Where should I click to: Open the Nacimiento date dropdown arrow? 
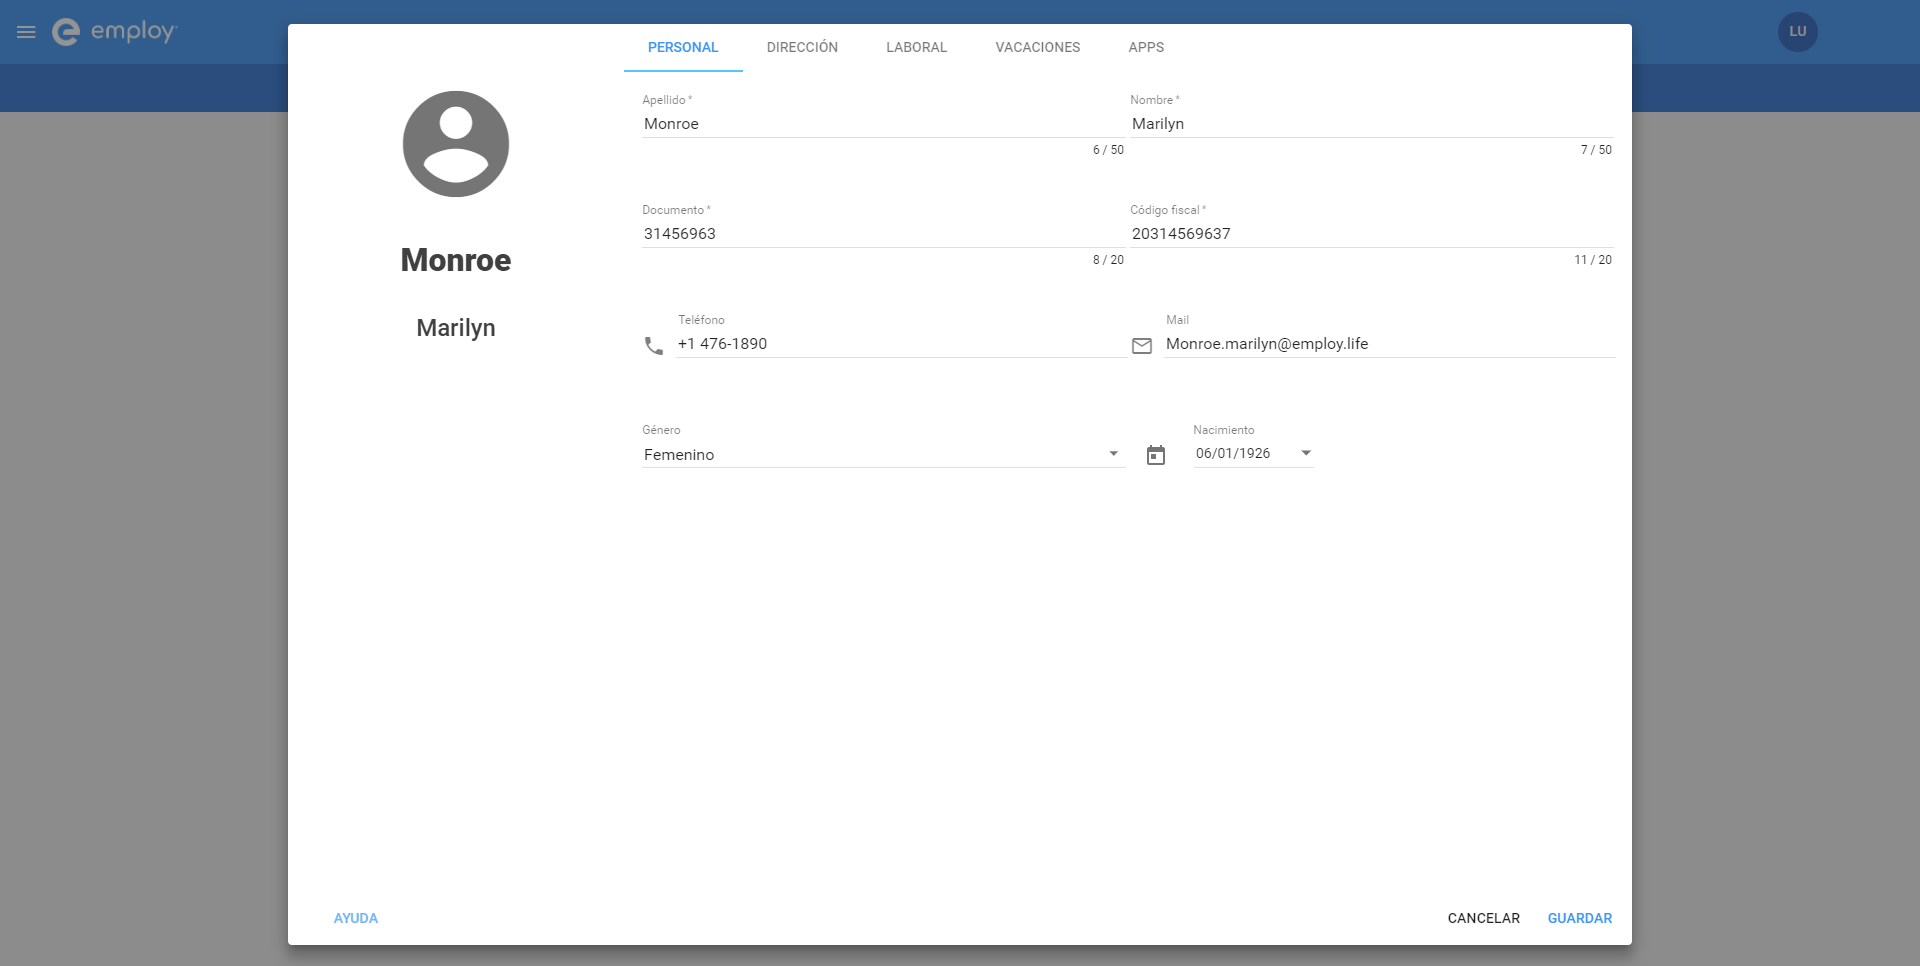pos(1305,453)
